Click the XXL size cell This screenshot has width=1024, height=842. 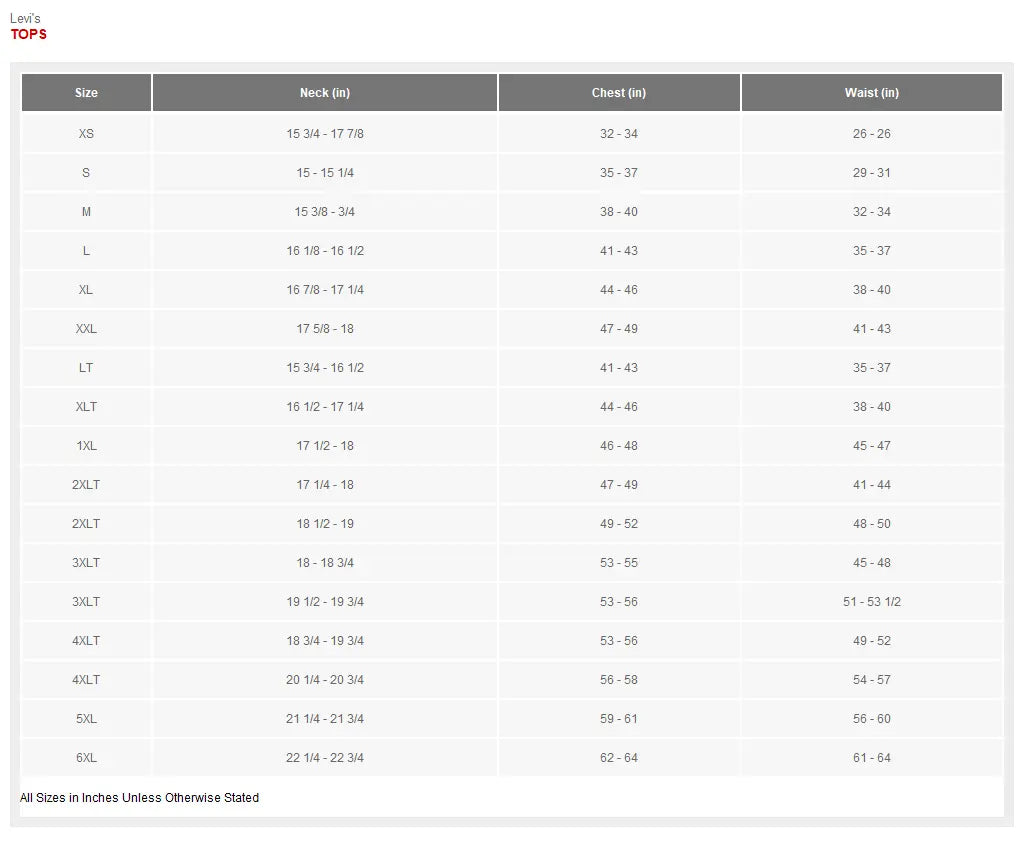pyautogui.click(x=86, y=329)
